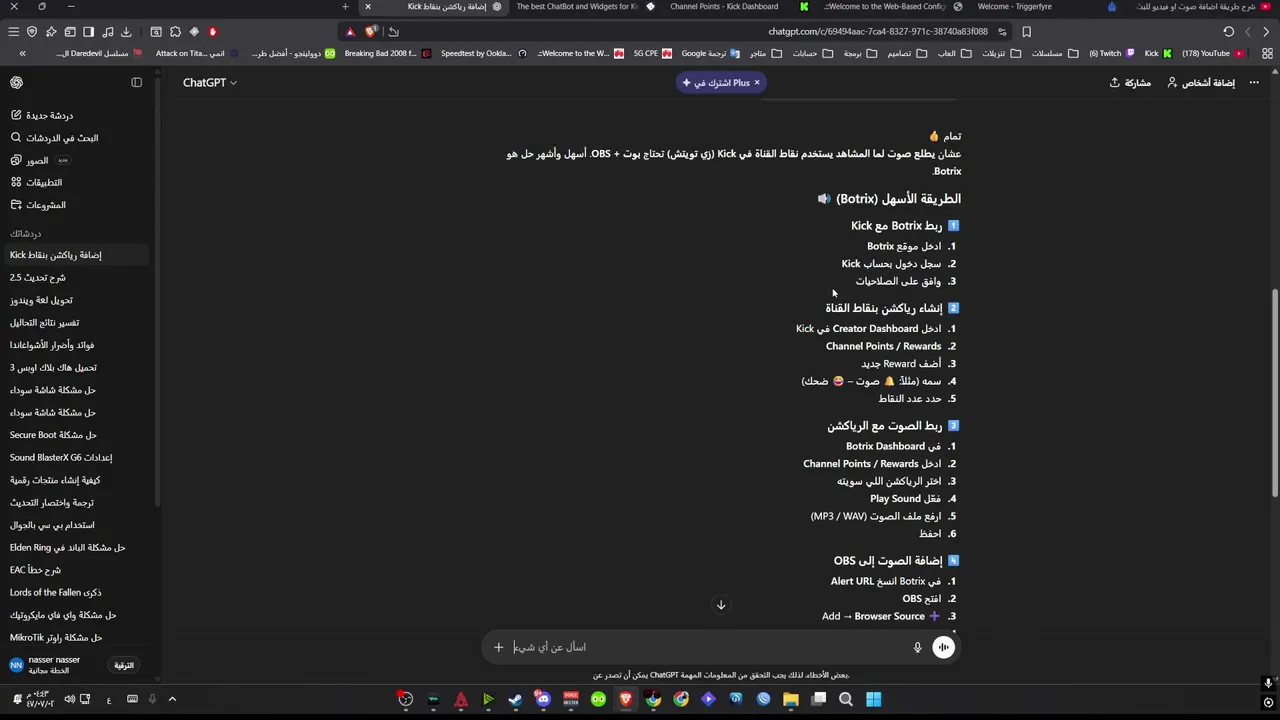Click the Brave Rewards triangle icon

tap(350, 32)
